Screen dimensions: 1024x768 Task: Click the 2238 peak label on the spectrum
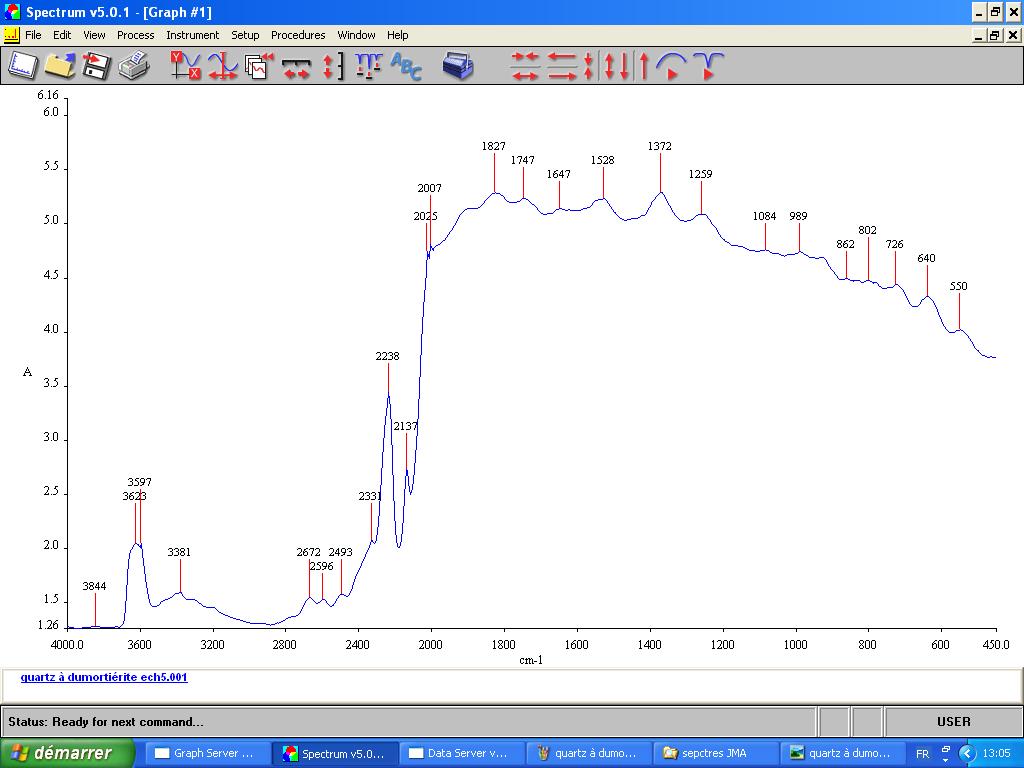(x=387, y=356)
